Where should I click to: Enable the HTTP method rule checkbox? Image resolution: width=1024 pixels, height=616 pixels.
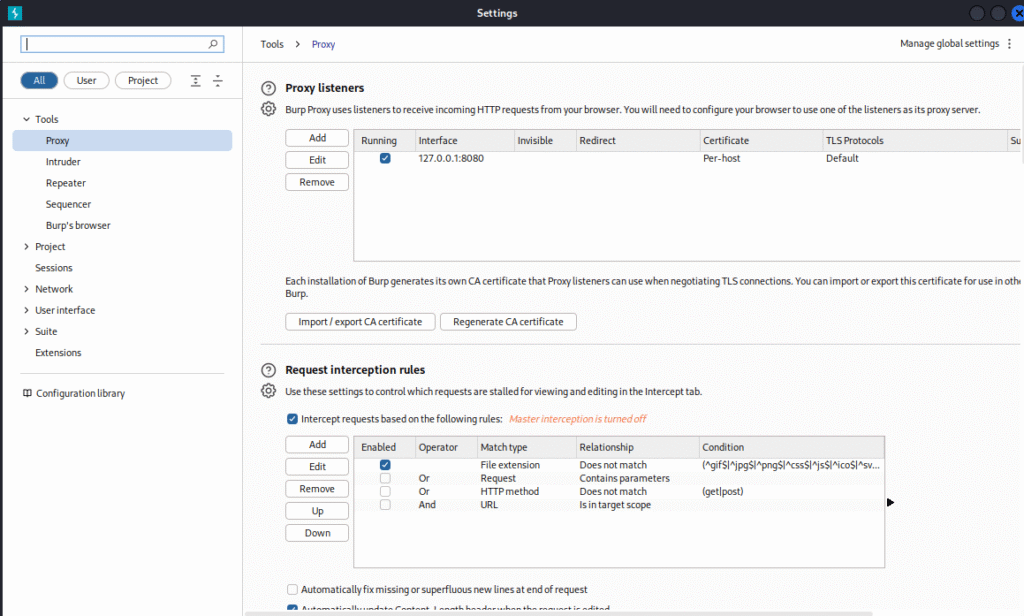tap(385, 491)
